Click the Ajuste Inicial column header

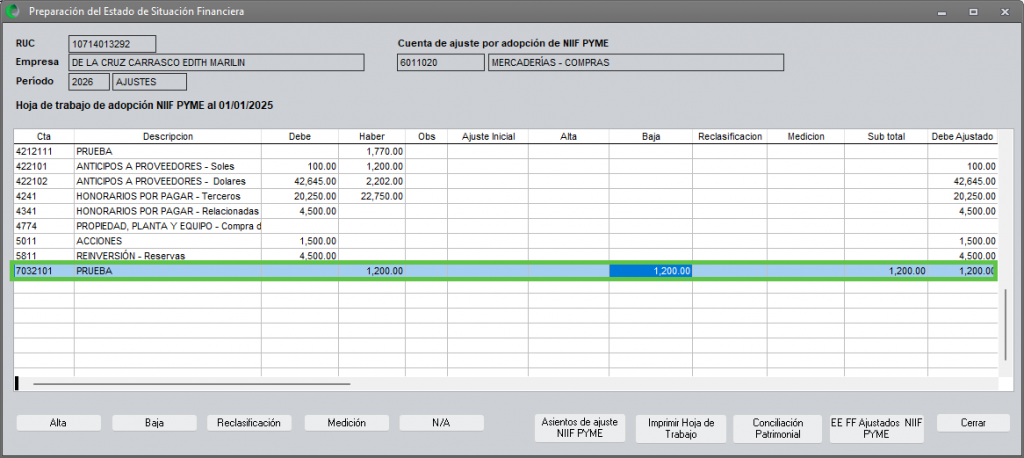pyautogui.click(x=488, y=137)
